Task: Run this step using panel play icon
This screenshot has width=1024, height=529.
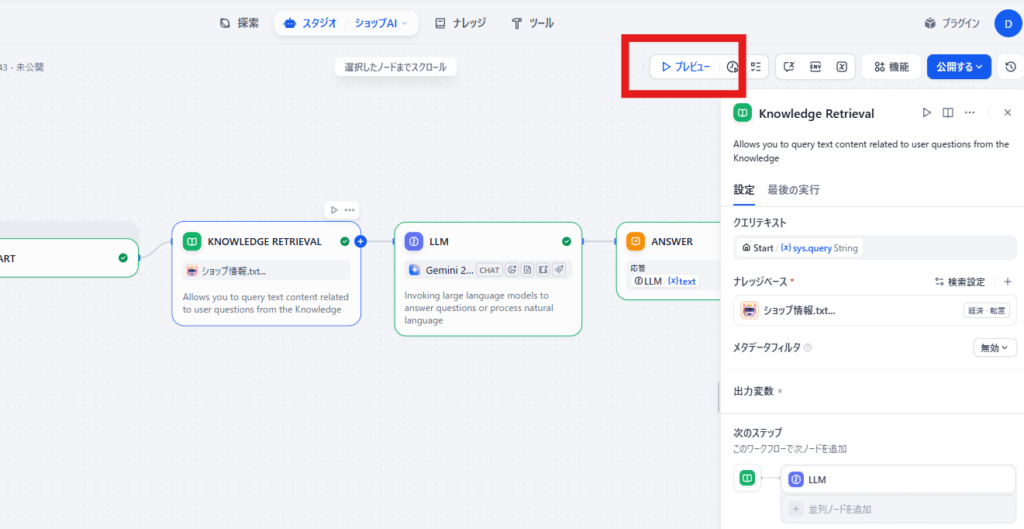Action: (x=926, y=113)
